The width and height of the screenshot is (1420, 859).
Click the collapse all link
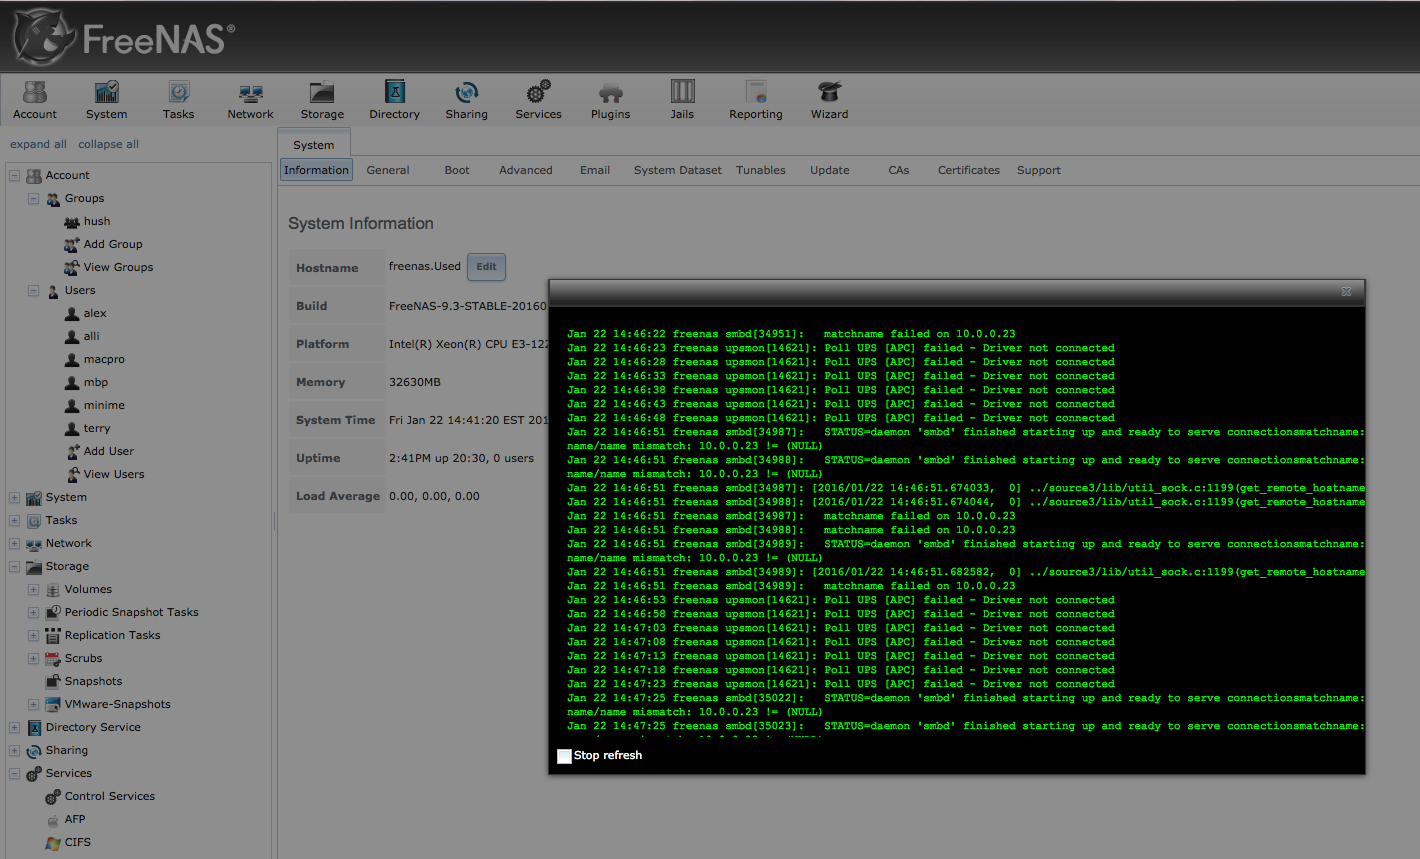109,144
